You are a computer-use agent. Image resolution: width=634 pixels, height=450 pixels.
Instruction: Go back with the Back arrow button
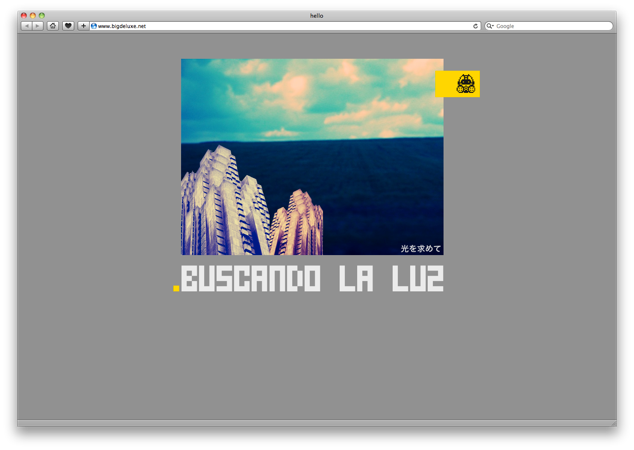pos(26,26)
